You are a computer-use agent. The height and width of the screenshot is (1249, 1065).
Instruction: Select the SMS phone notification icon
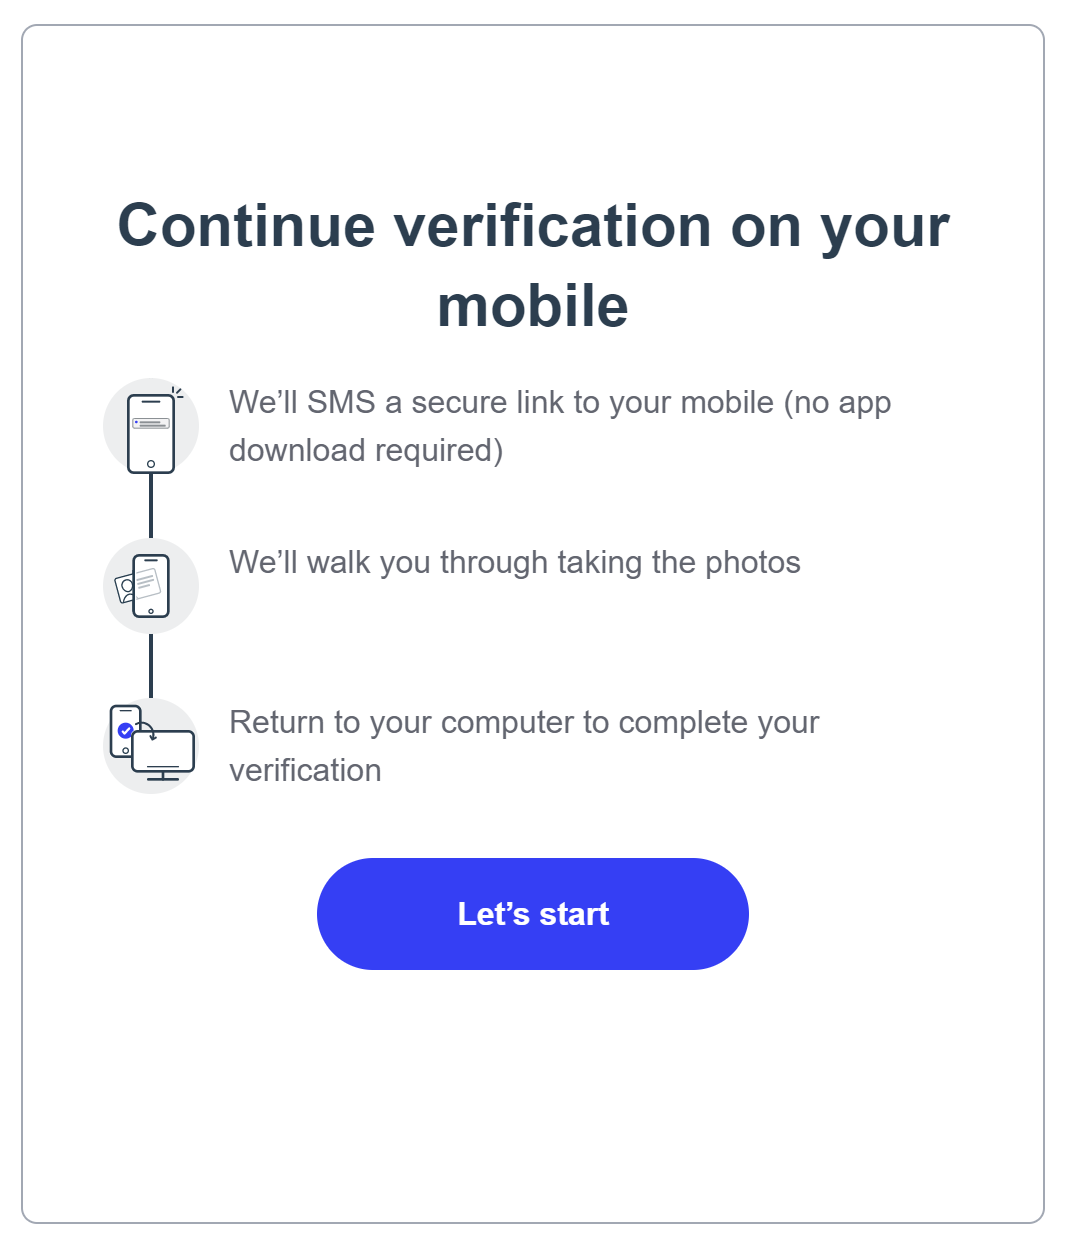151,427
